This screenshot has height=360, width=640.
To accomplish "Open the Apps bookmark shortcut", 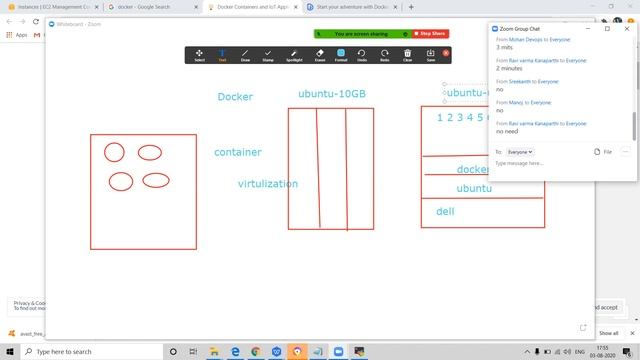I will click(17, 35).
